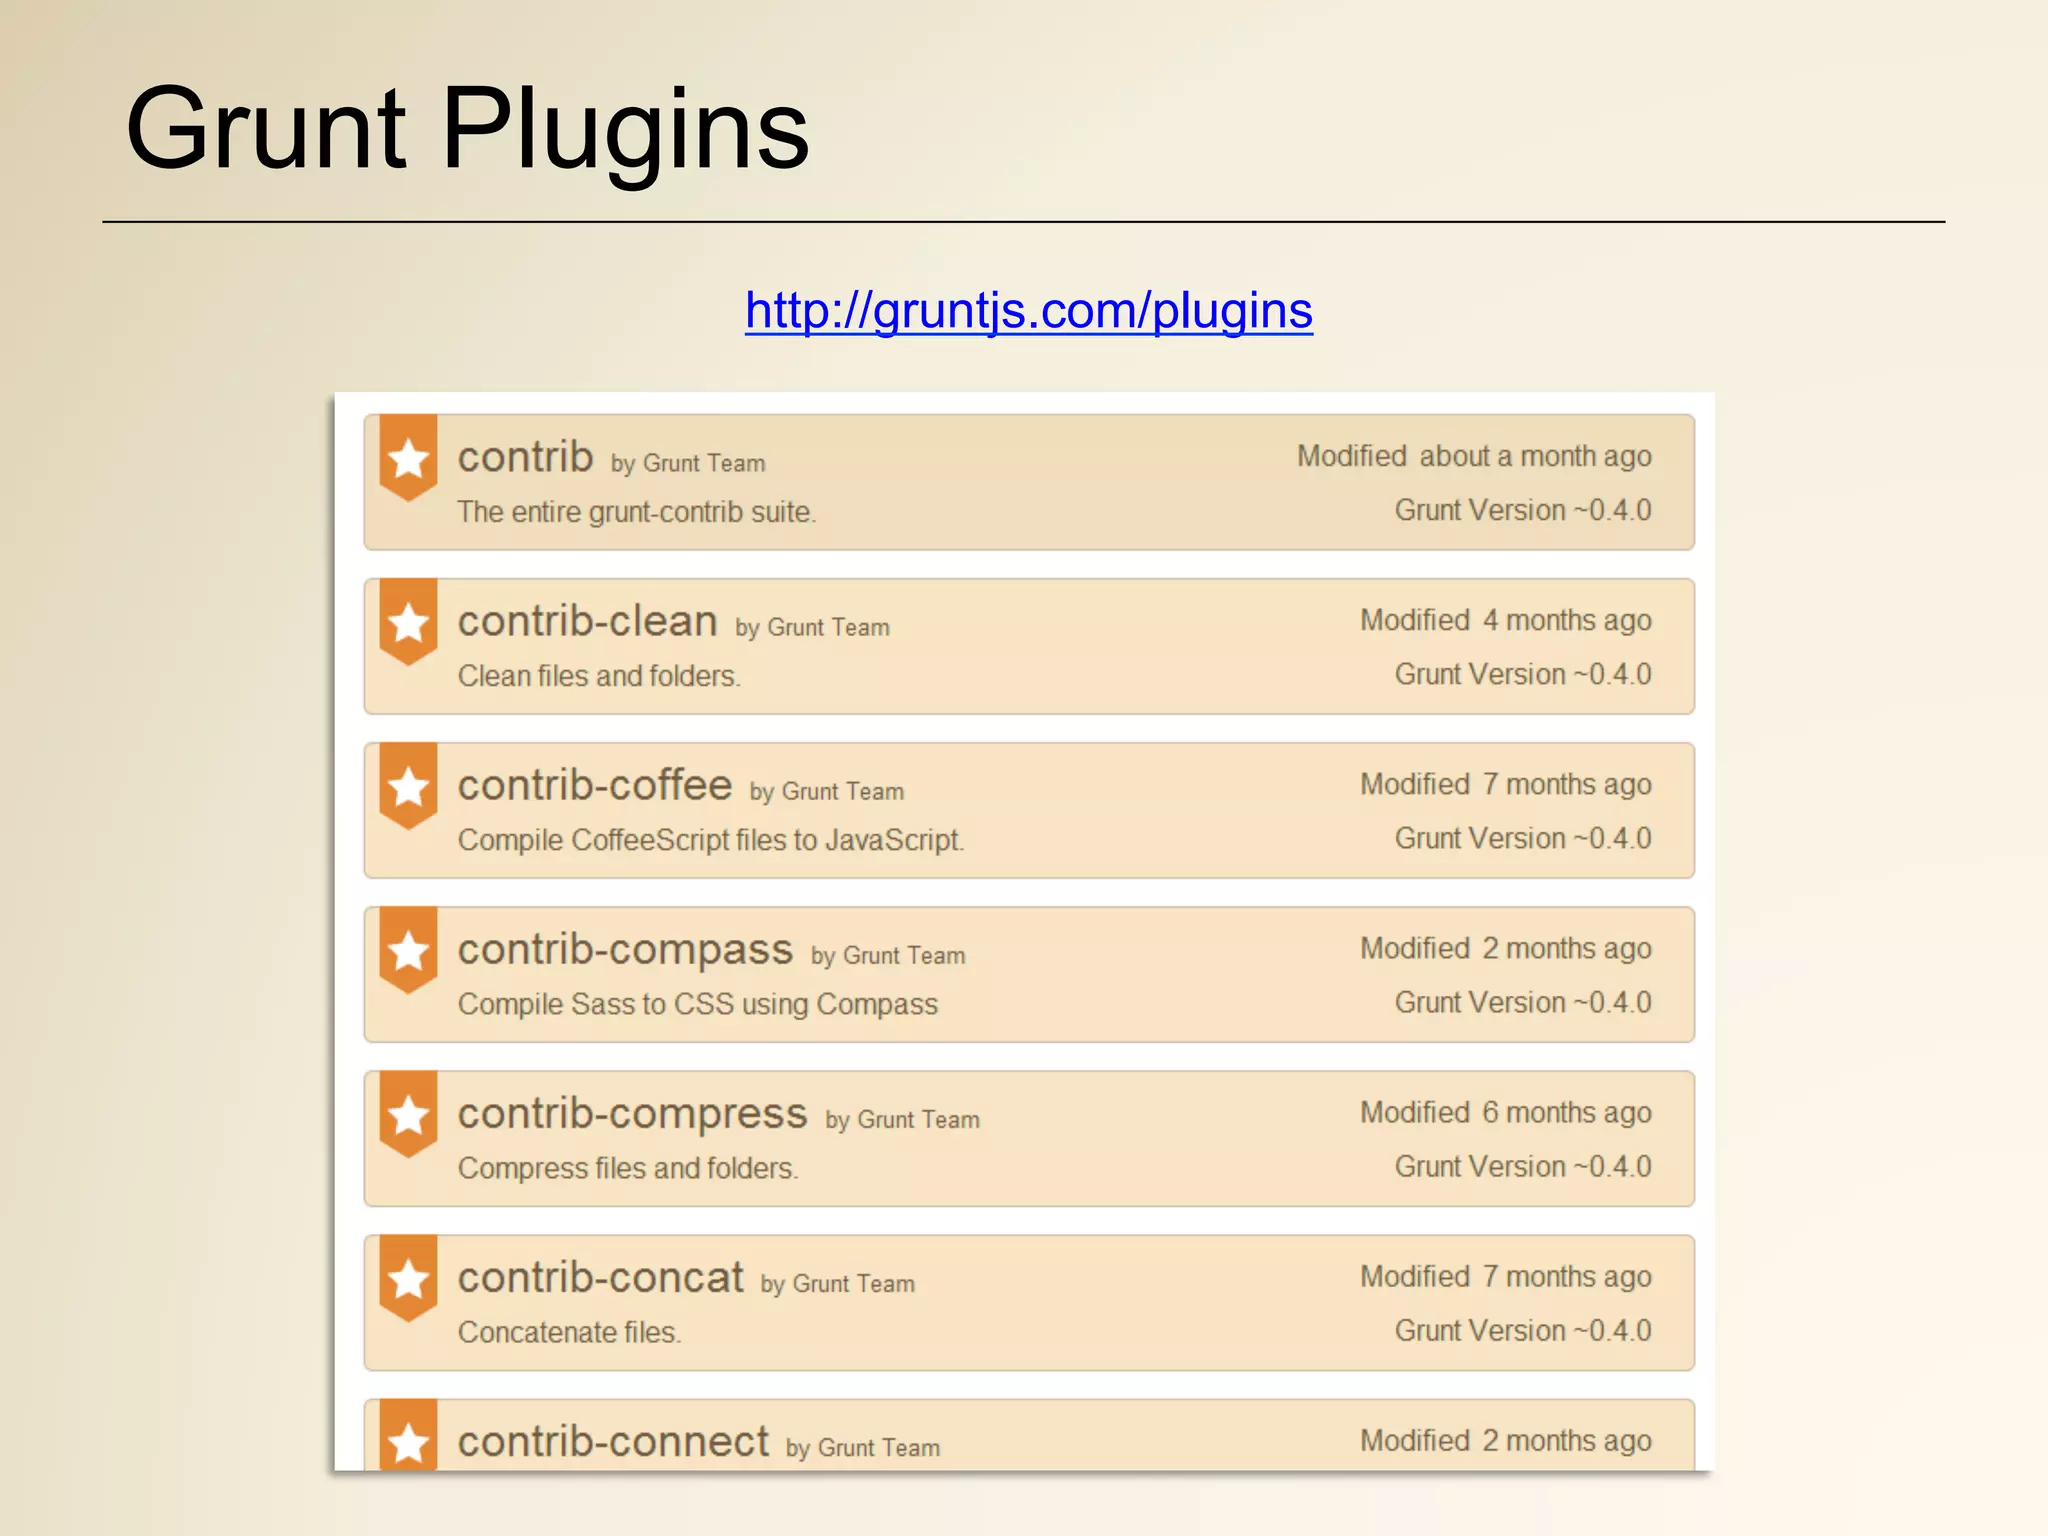Click 'by Grunt Team' next to contrib-connect
The height and width of the screenshot is (1536, 2048).
[x=863, y=1448]
